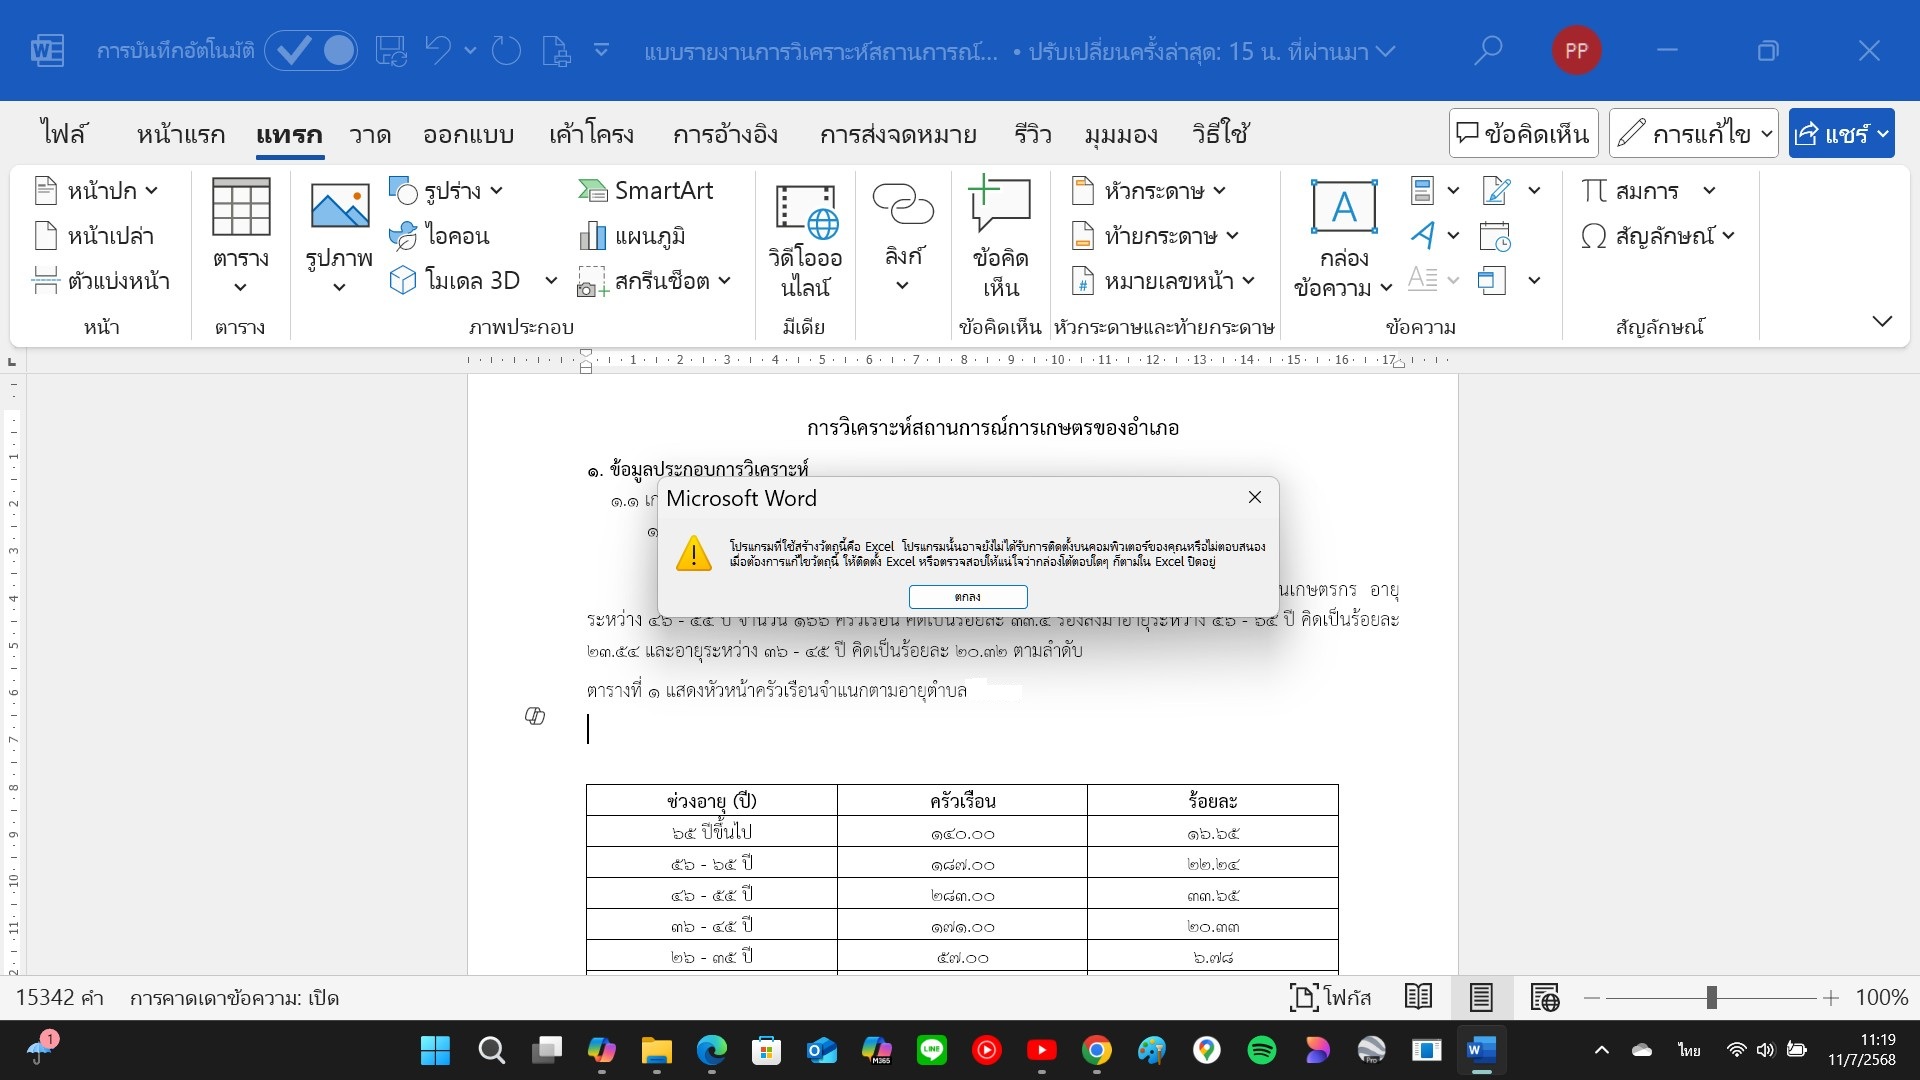Click the SmartArt icon in the ribbon

[594, 190]
